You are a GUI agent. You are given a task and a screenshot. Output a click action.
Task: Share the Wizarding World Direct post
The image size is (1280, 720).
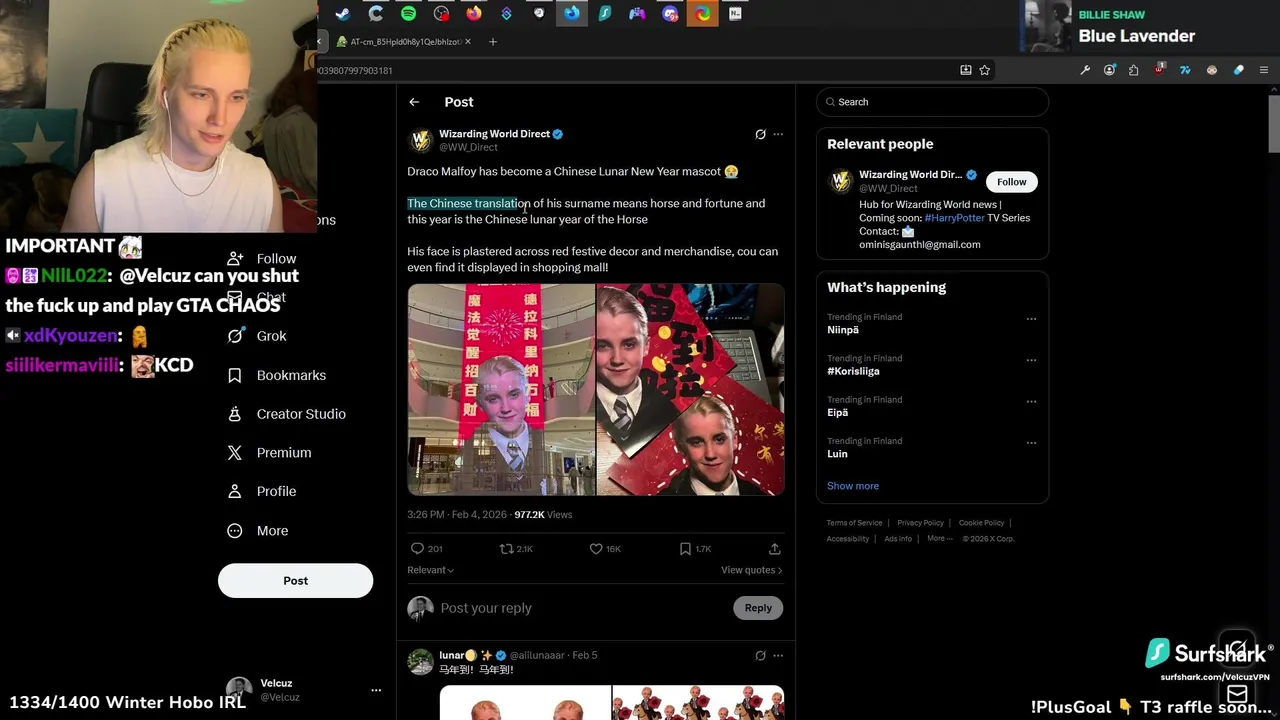click(x=774, y=549)
